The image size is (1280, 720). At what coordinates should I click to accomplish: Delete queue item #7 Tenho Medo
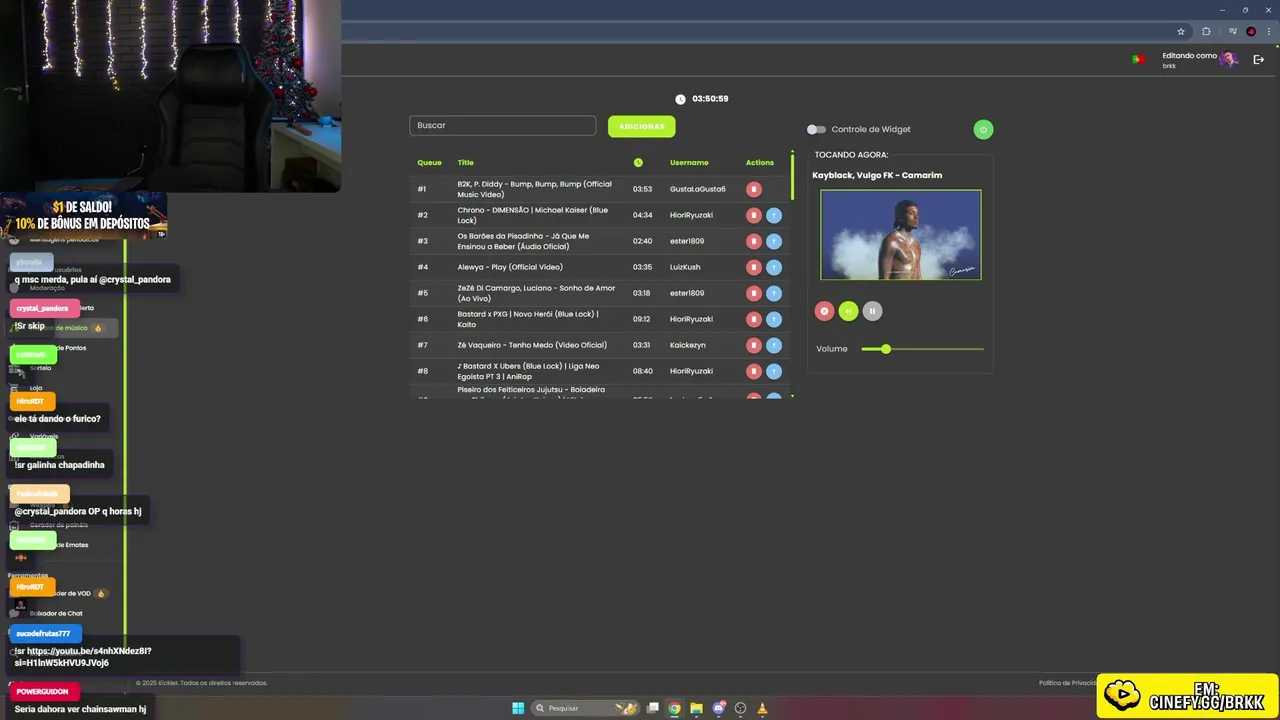[x=754, y=345]
